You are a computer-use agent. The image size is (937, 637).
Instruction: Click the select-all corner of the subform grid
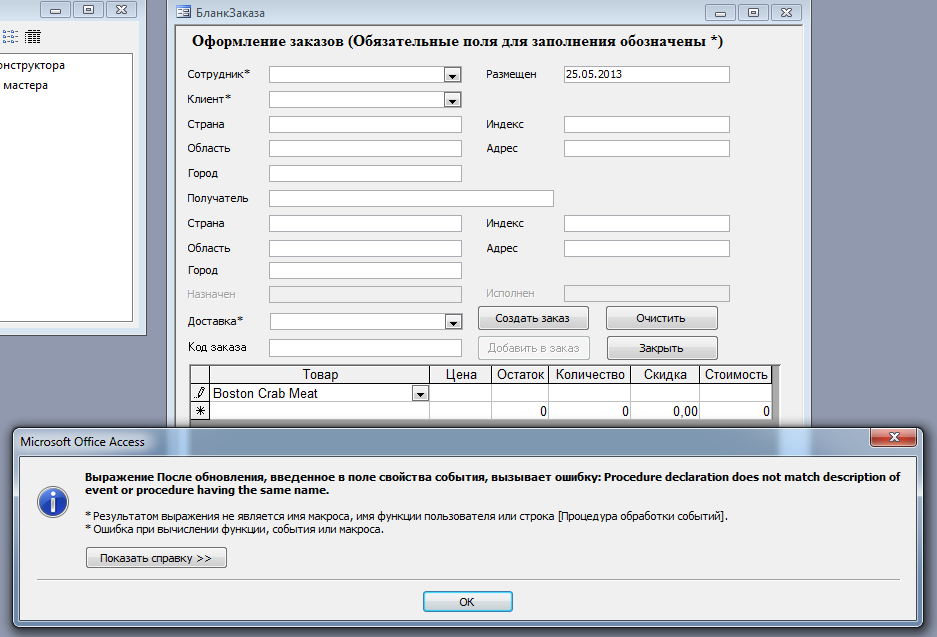coord(200,375)
